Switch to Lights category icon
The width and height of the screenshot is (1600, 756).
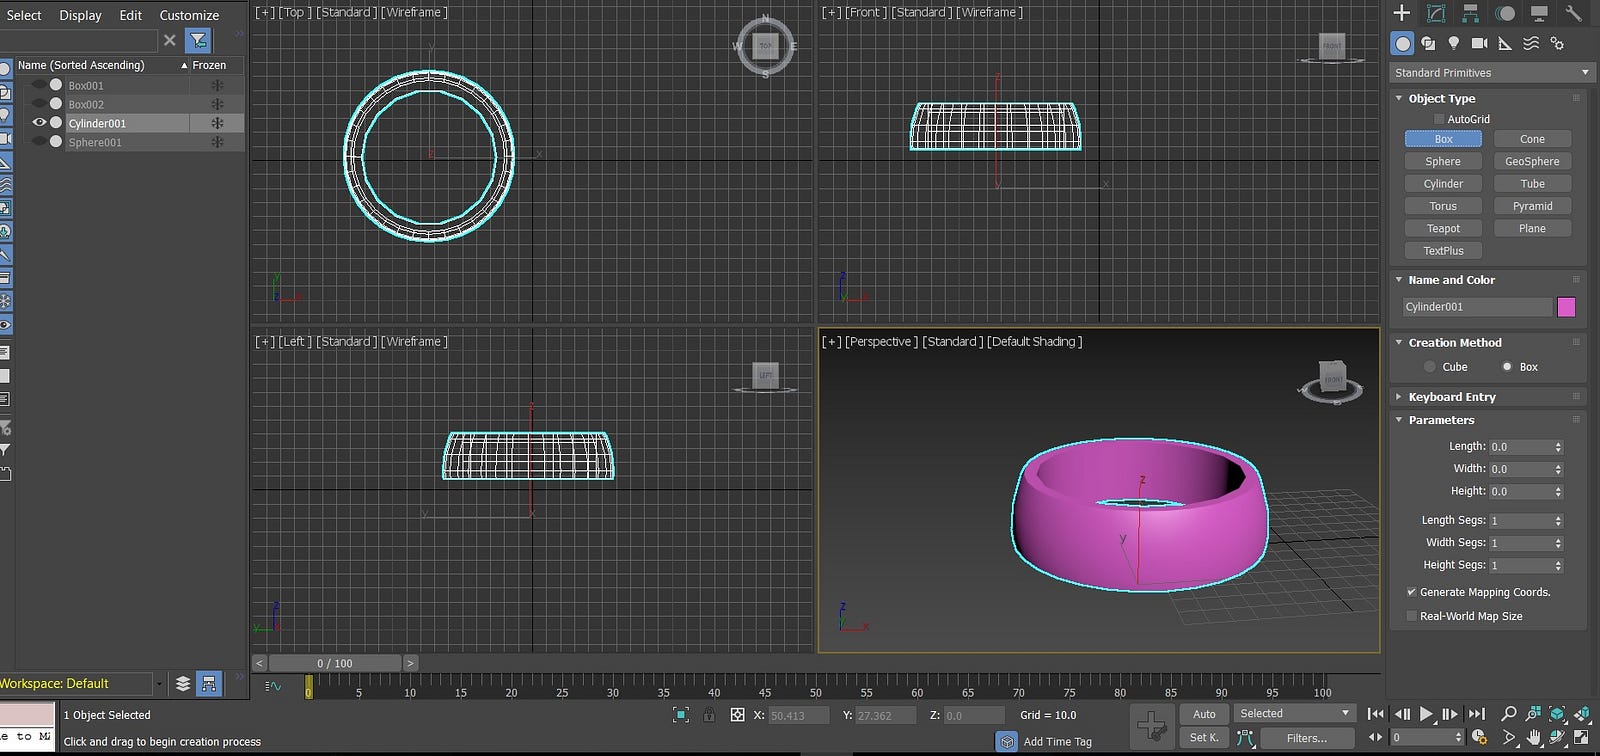[x=1453, y=43]
